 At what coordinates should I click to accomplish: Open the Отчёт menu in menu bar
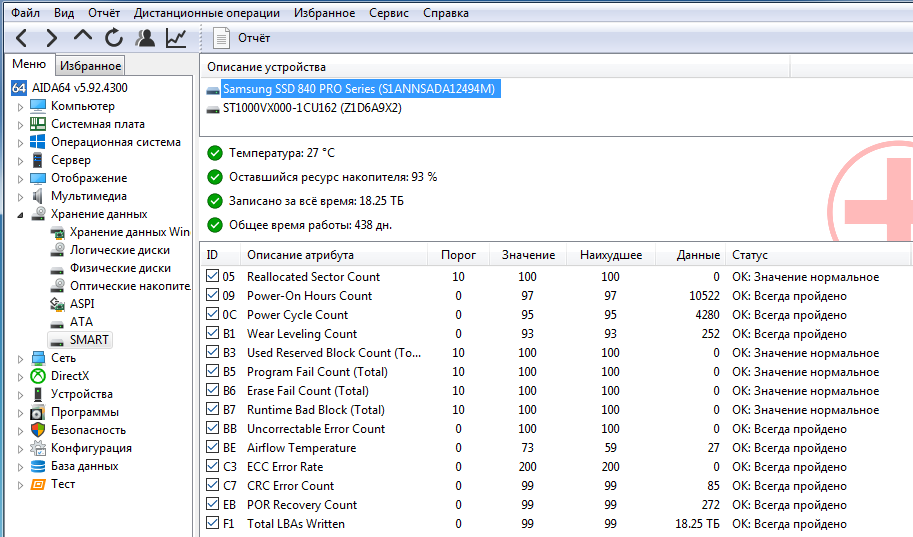tap(104, 13)
